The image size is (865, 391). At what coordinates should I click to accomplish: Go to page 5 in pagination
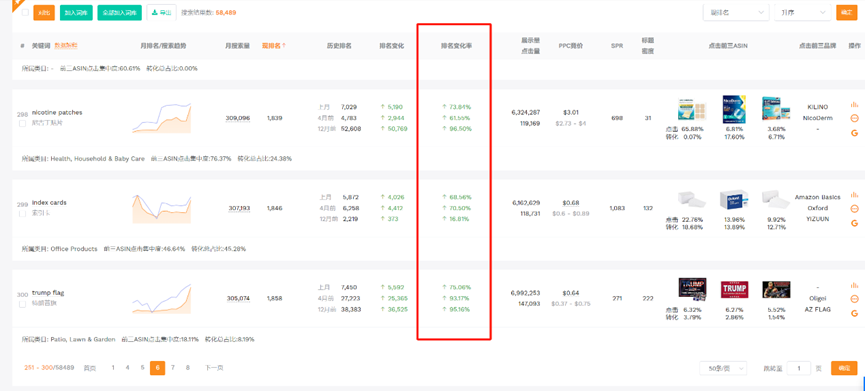(x=142, y=368)
